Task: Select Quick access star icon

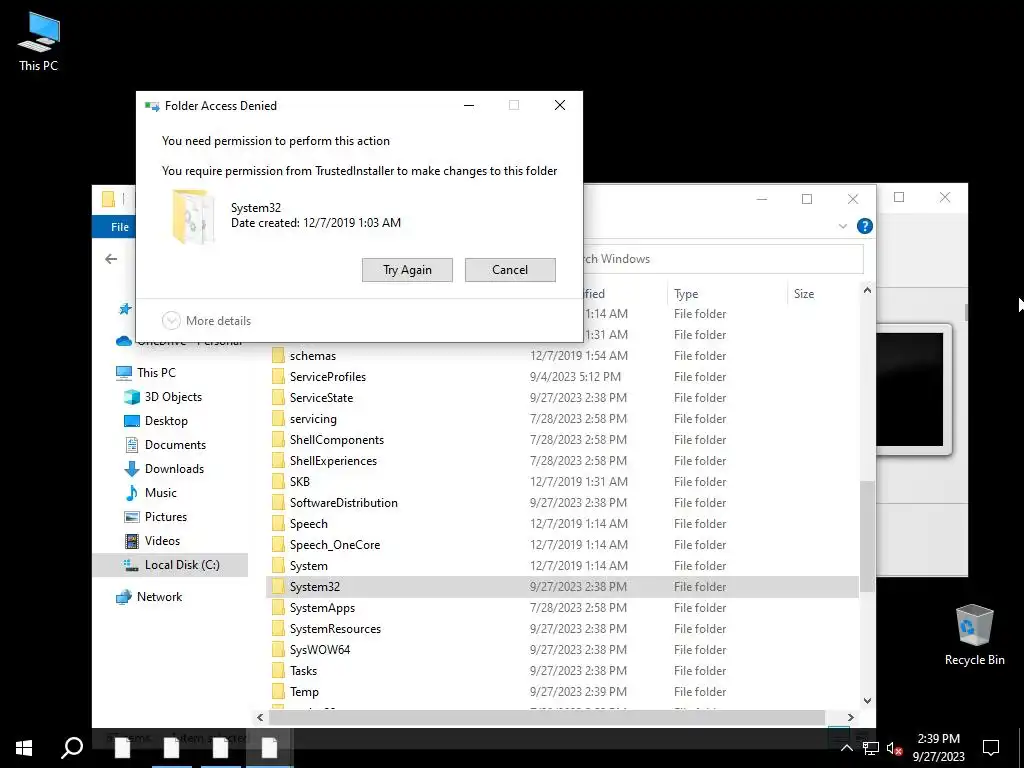Action: coord(125,309)
